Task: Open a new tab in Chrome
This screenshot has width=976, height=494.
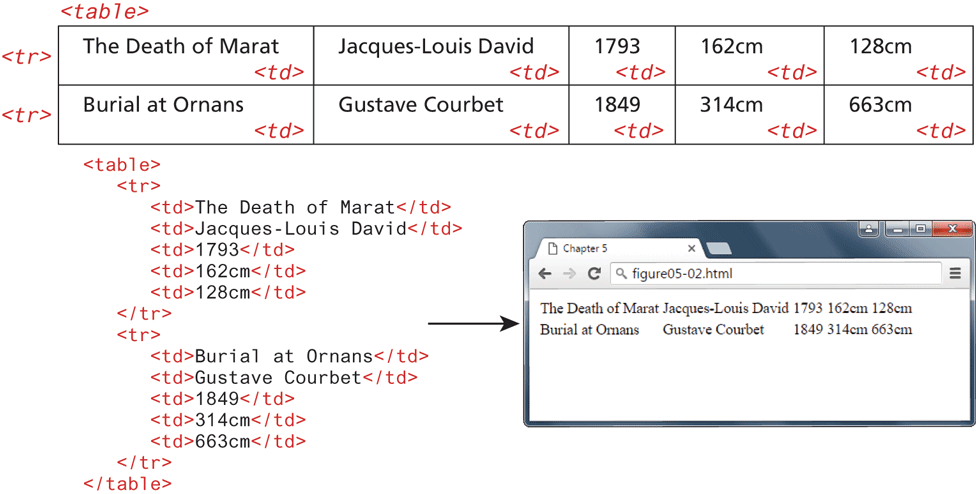Action: pyautogui.click(x=719, y=249)
